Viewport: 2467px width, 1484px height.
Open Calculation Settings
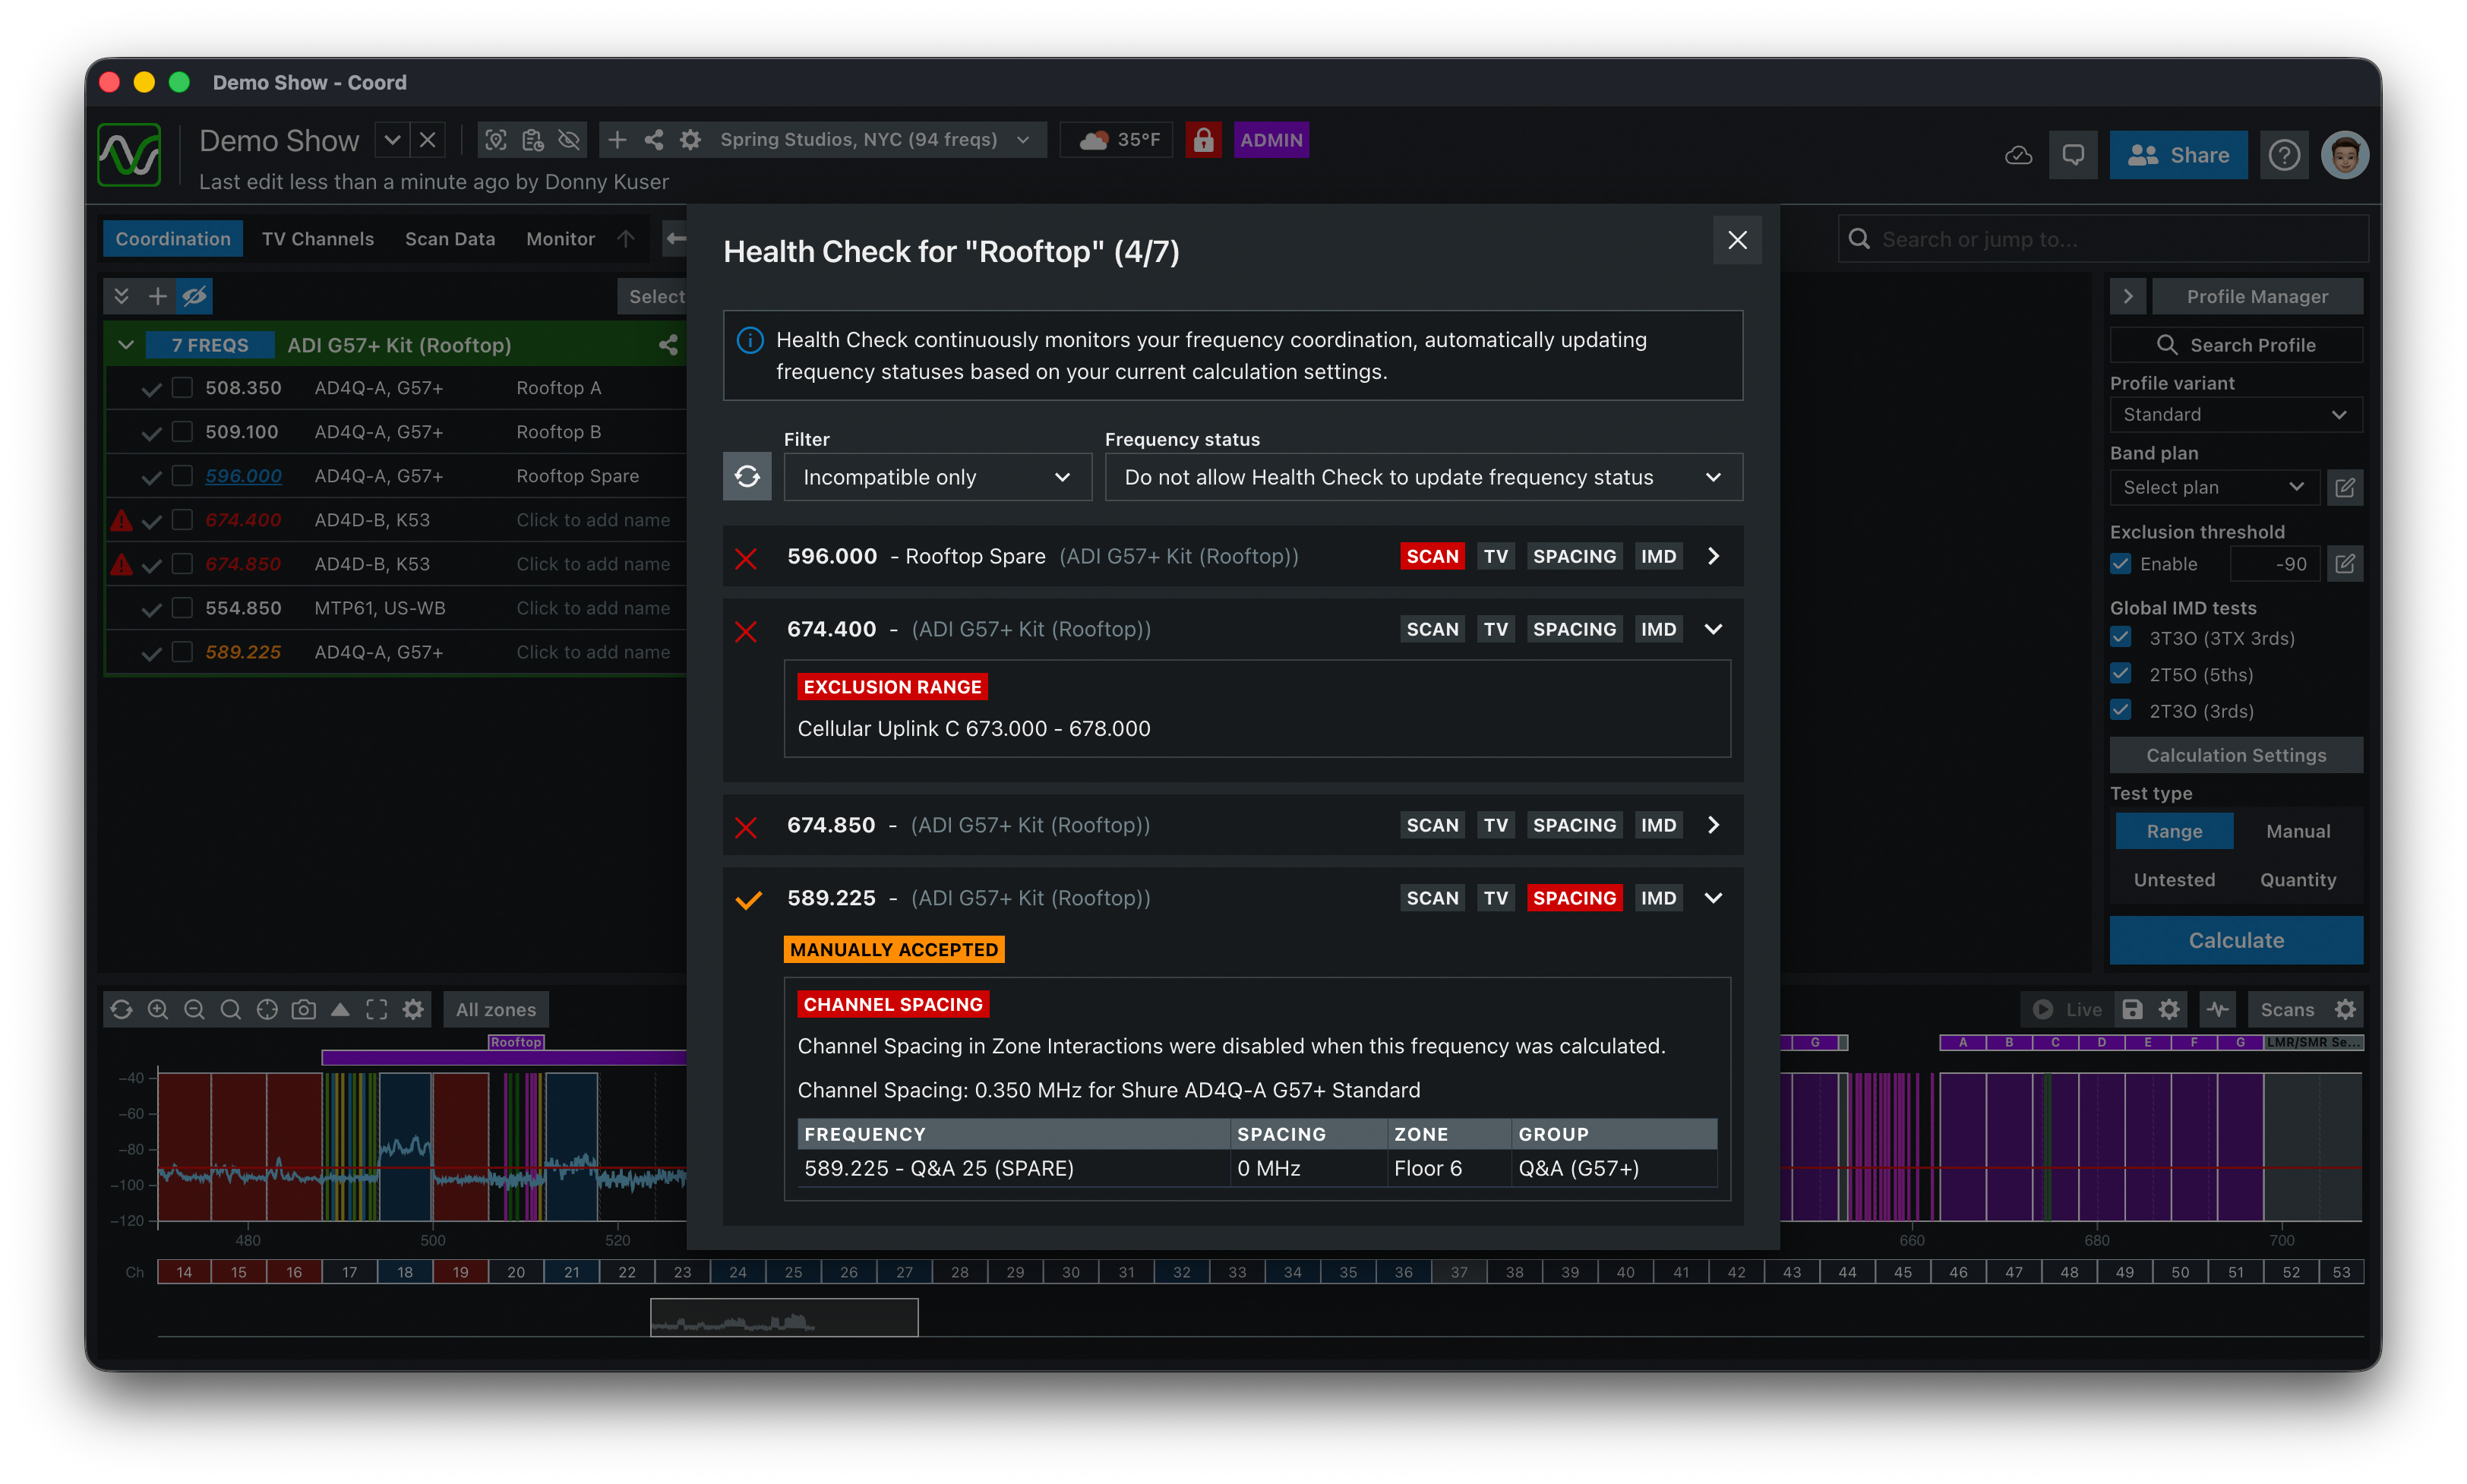point(2235,755)
